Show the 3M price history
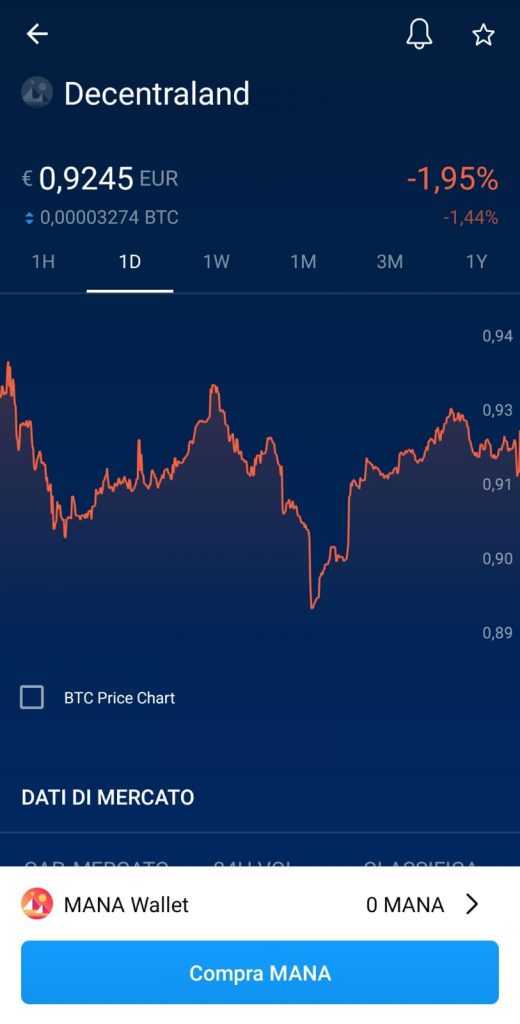Viewport: 520px width, 1024px height. tap(389, 262)
